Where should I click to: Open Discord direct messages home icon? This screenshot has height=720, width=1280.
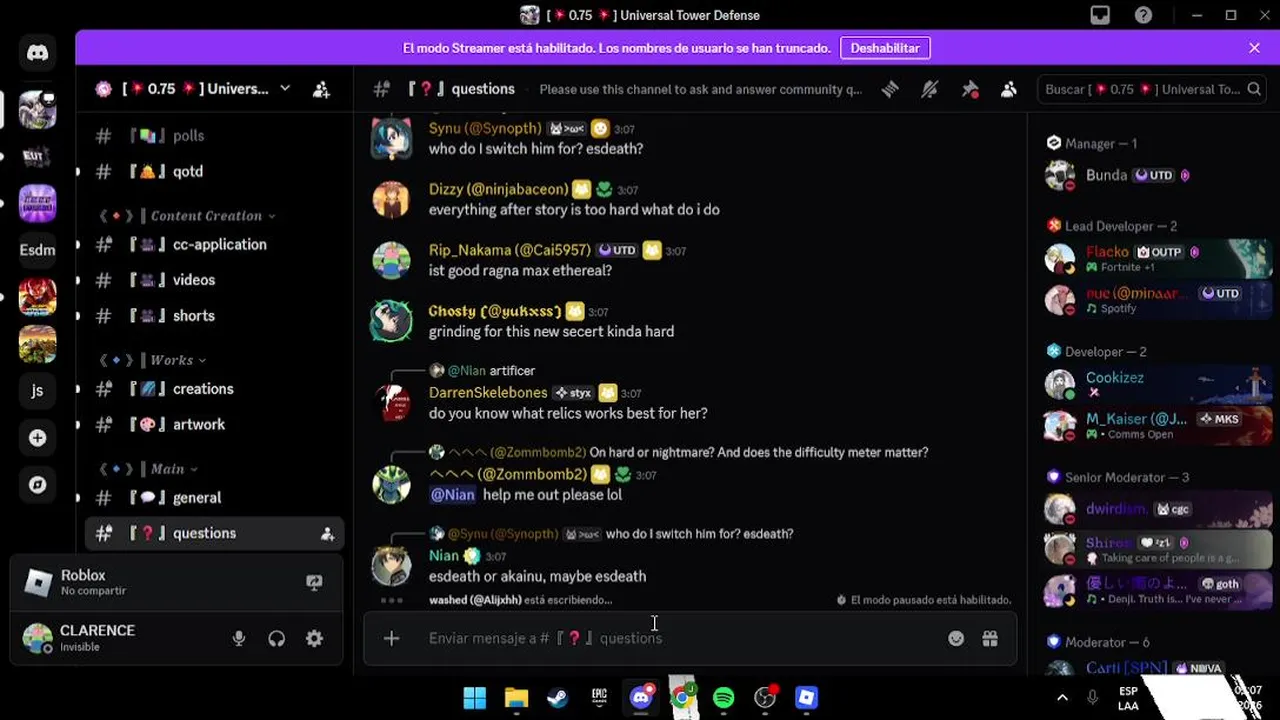(37, 53)
